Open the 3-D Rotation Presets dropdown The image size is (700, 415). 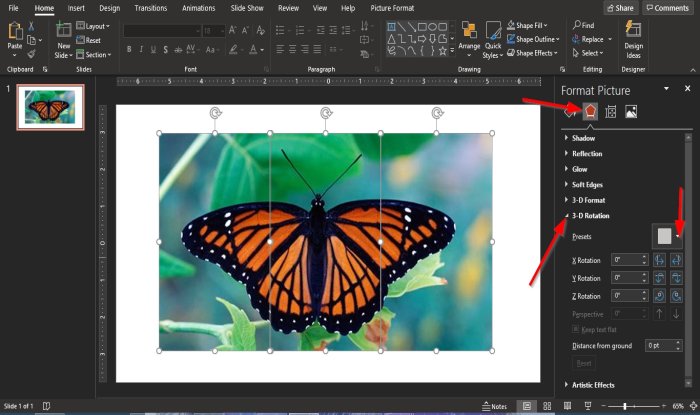pos(665,236)
